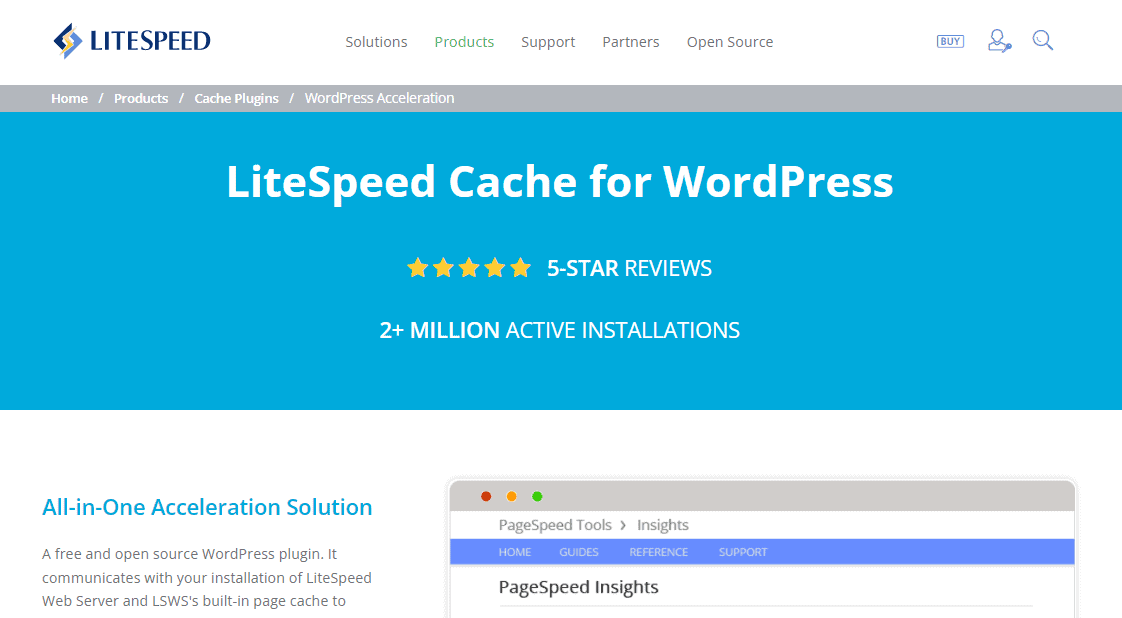The height and width of the screenshot is (618, 1122).
Task: Click the green dot in mockup window
Action: click(x=537, y=496)
